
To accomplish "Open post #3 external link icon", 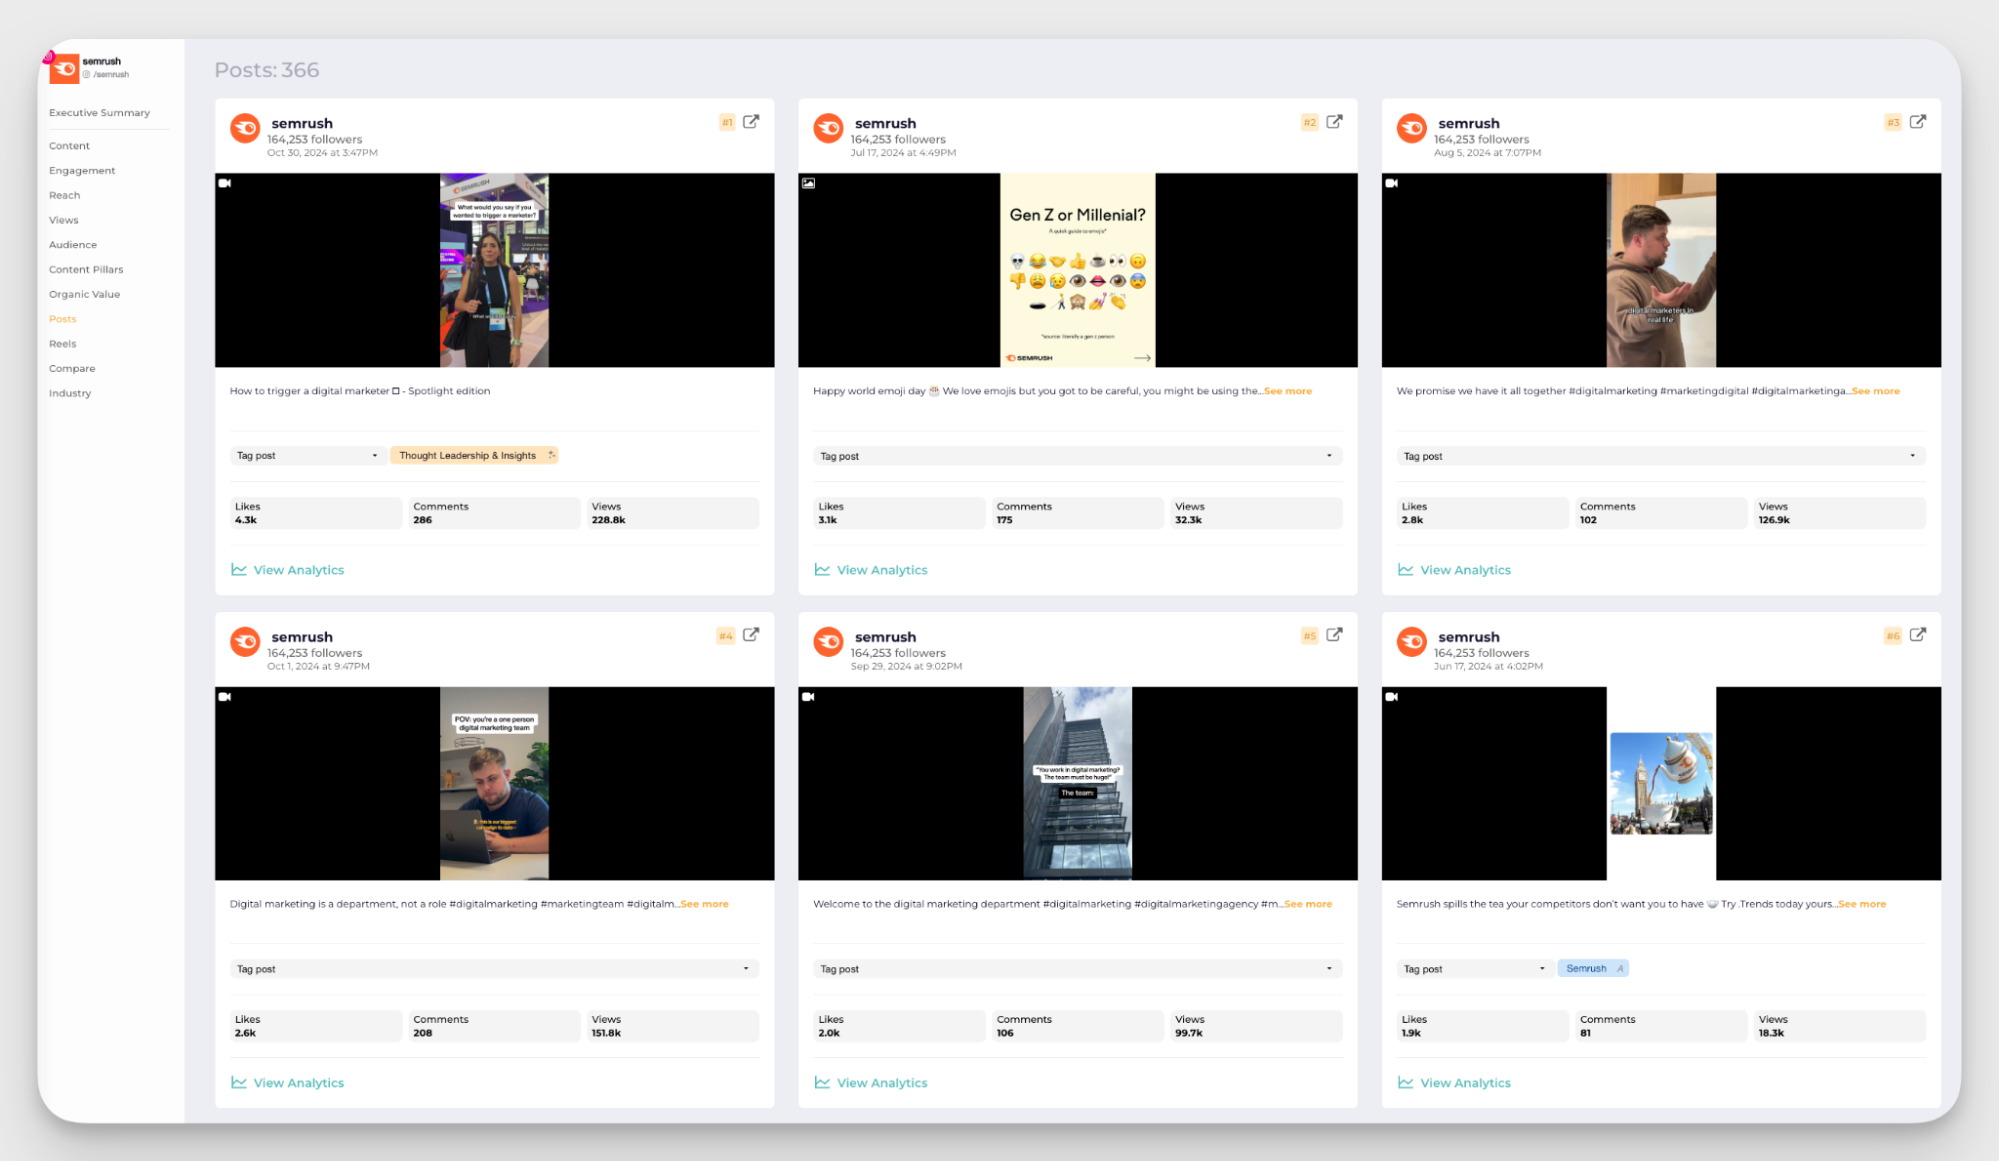I will click(1917, 122).
